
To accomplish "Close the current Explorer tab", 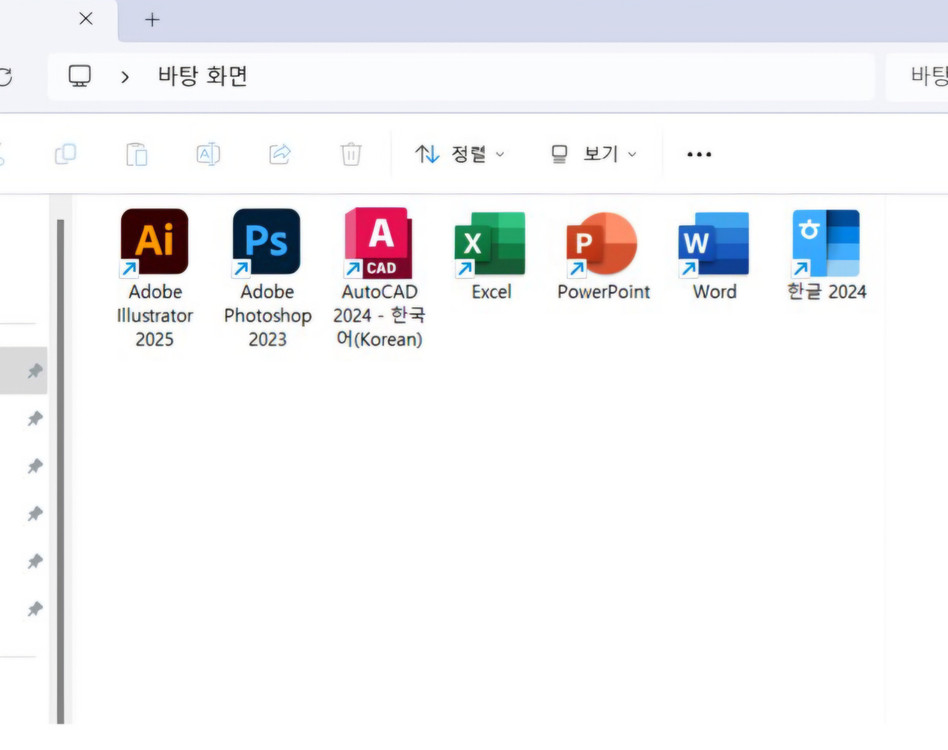I will coord(86,19).
